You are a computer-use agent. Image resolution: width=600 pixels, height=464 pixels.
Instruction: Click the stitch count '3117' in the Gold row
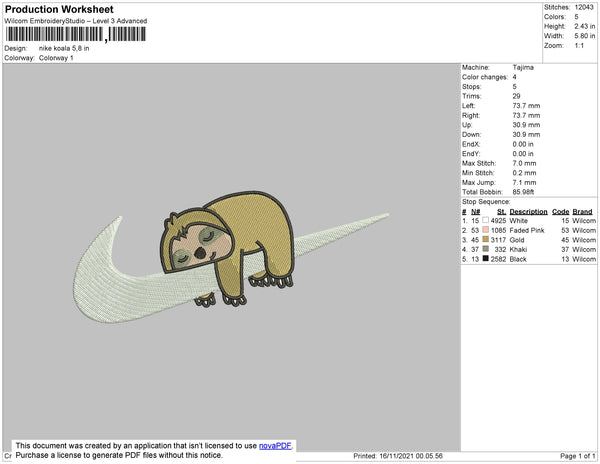pyautogui.click(x=498, y=240)
